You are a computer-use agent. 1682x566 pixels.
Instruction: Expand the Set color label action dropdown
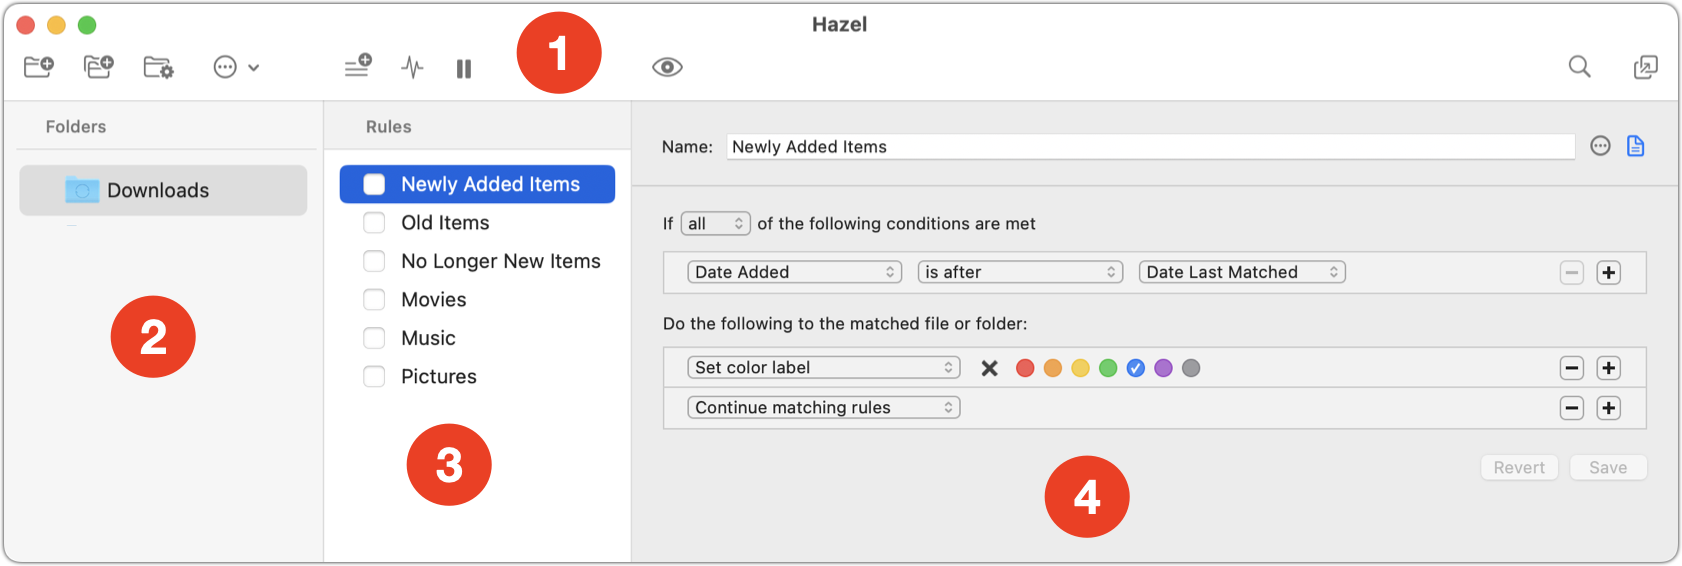pyautogui.click(x=824, y=367)
